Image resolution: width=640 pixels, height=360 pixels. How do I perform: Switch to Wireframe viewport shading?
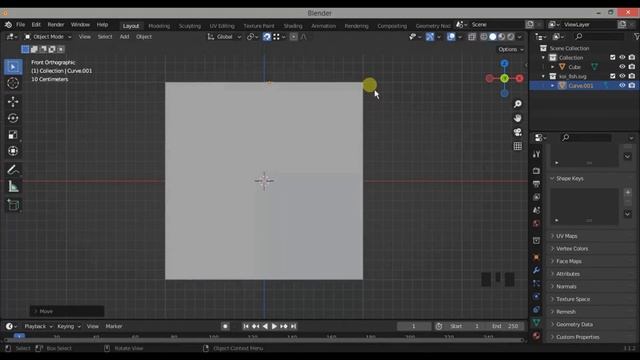click(x=484, y=37)
